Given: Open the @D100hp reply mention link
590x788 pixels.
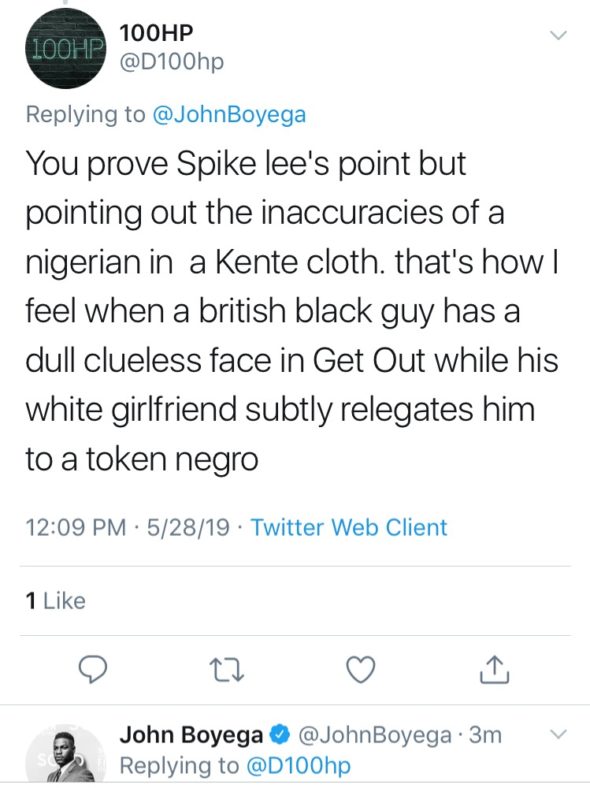Looking at the screenshot, I should click(x=298, y=766).
